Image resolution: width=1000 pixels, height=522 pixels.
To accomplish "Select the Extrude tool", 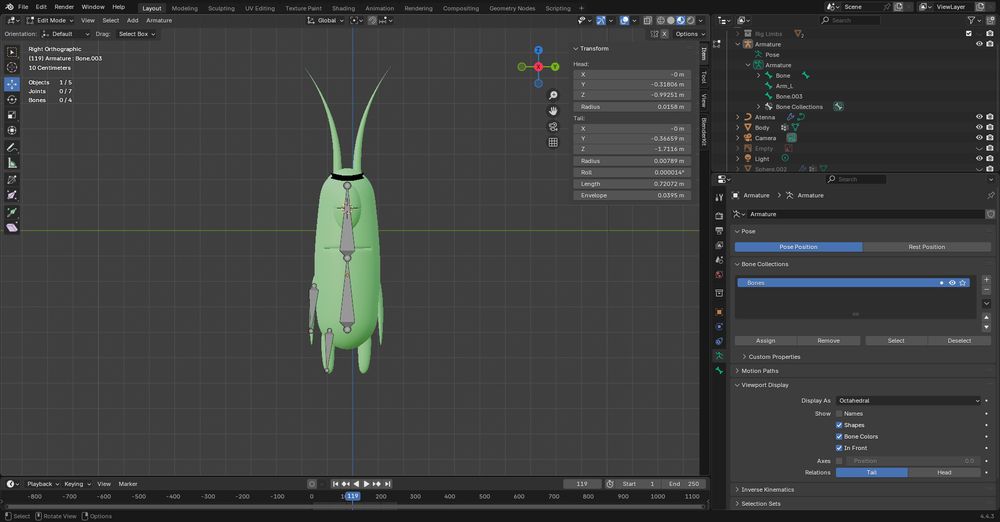I will pyautogui.click(x=12, y=212).
